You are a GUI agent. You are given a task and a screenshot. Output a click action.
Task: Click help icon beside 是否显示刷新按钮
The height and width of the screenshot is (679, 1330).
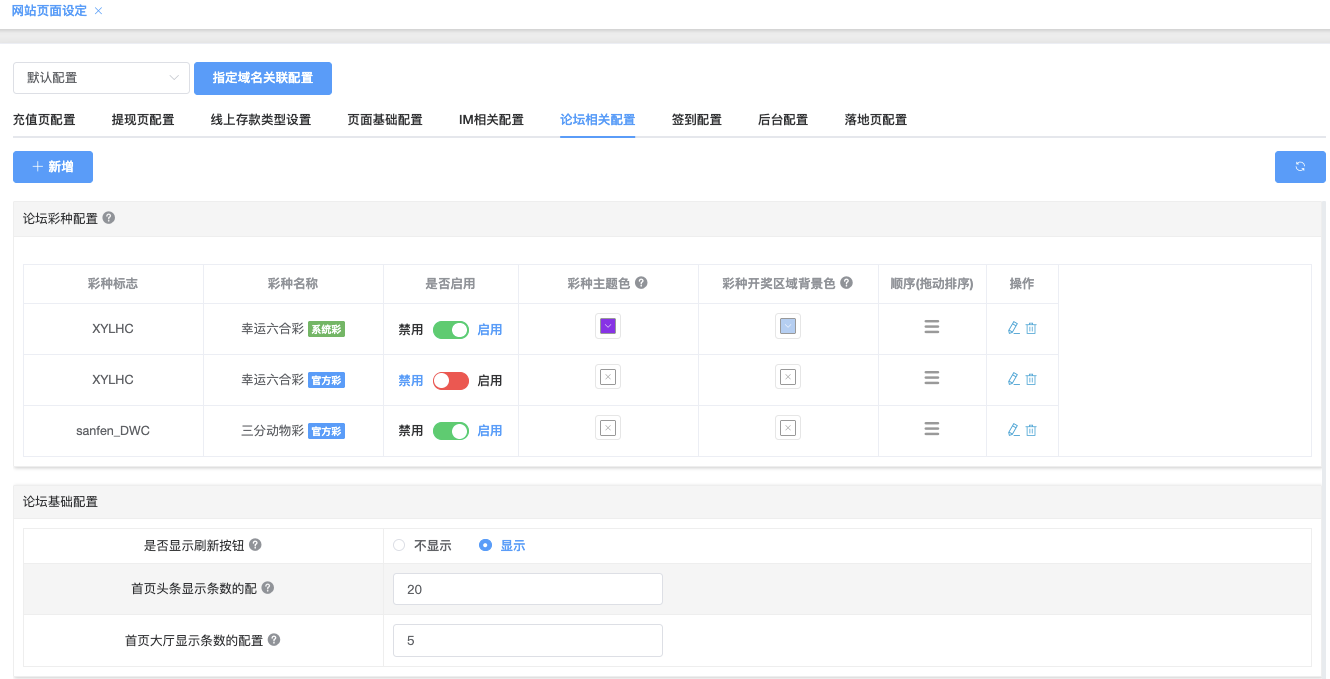point(255,545)
